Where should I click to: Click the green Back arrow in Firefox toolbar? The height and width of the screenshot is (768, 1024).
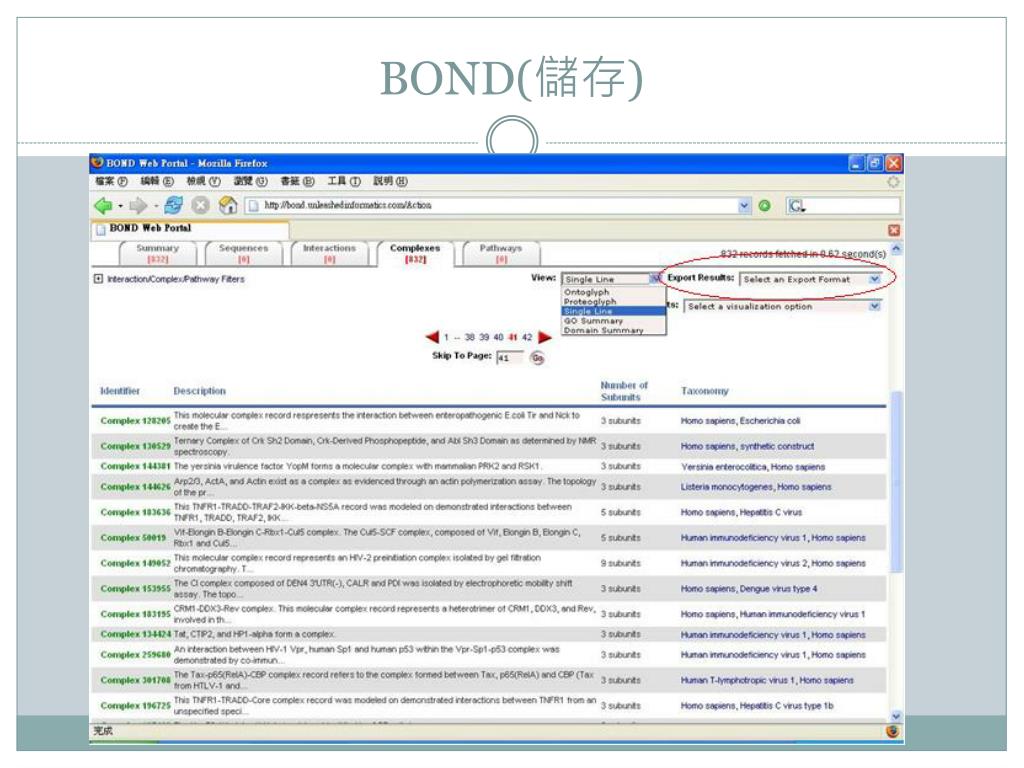[x=103, y=206]
